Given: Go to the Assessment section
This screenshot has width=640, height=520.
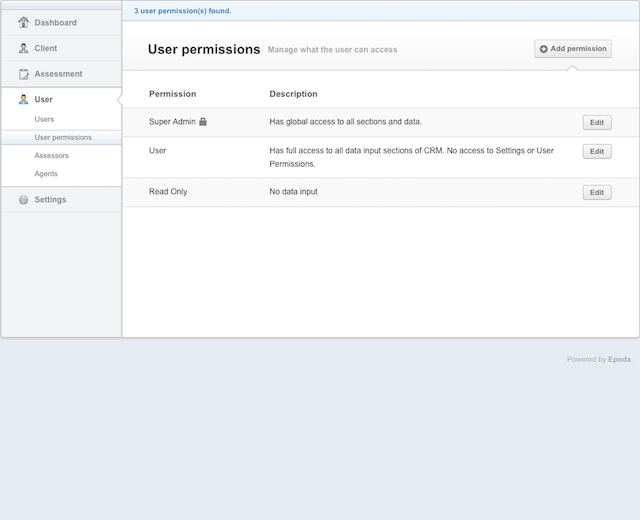Looking at the screenshot, I should tap(61, 74).
